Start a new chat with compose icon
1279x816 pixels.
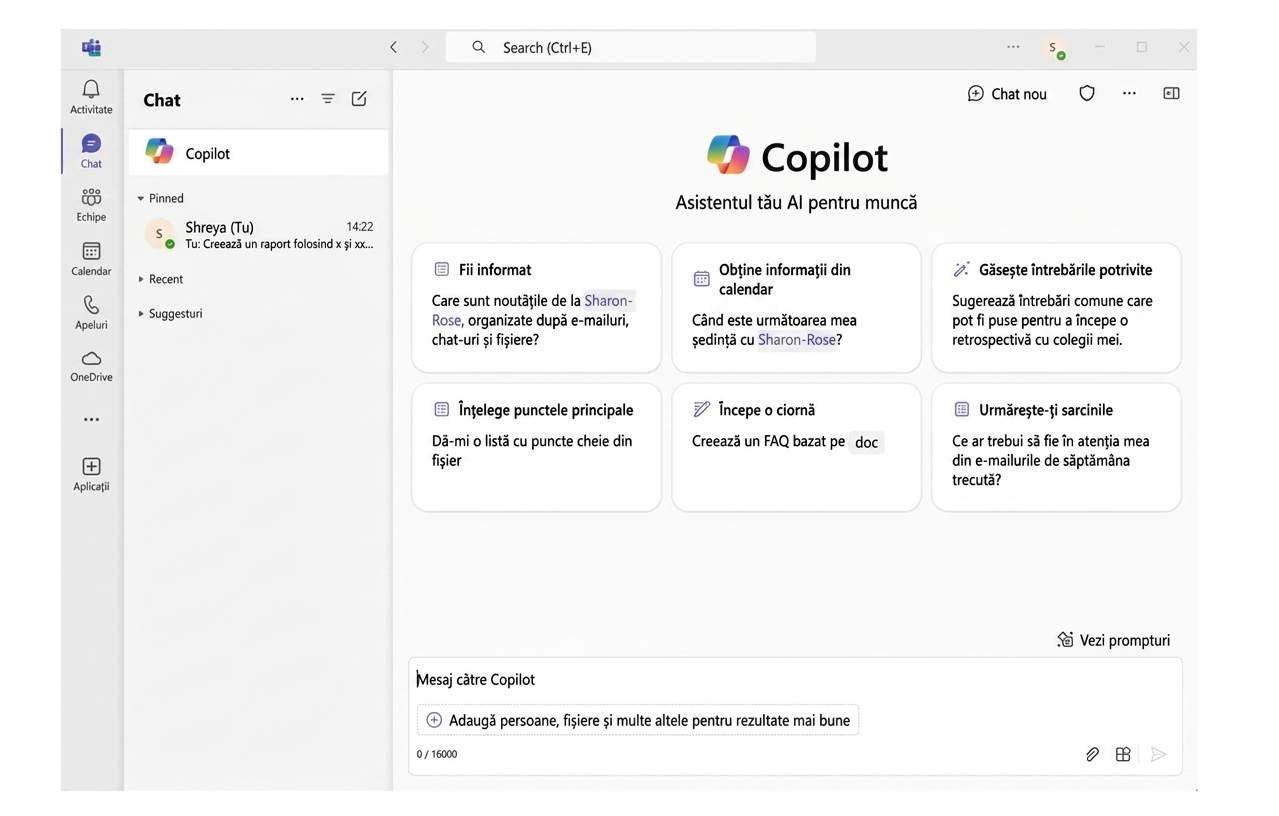[x=359, y=99]
